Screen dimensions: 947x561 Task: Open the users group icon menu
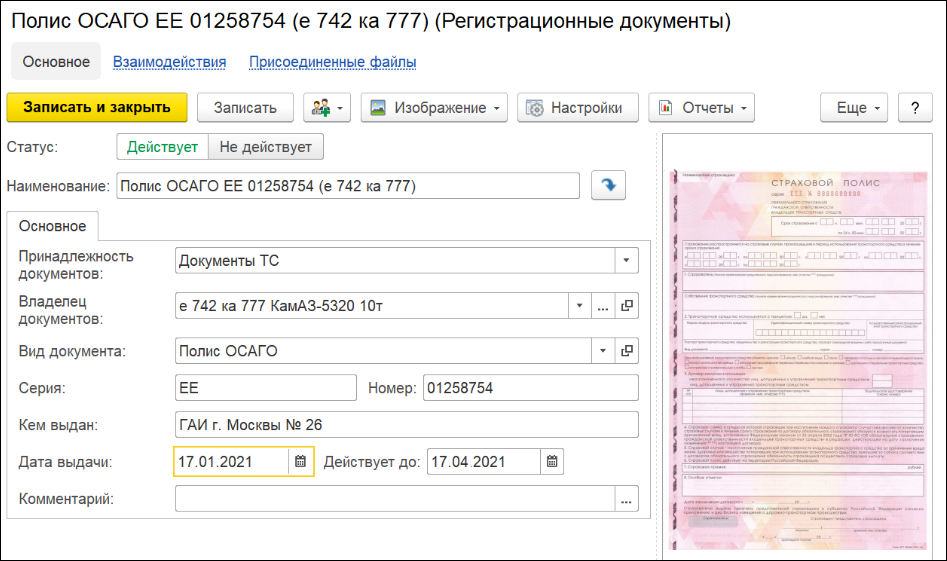pos(327,108)
